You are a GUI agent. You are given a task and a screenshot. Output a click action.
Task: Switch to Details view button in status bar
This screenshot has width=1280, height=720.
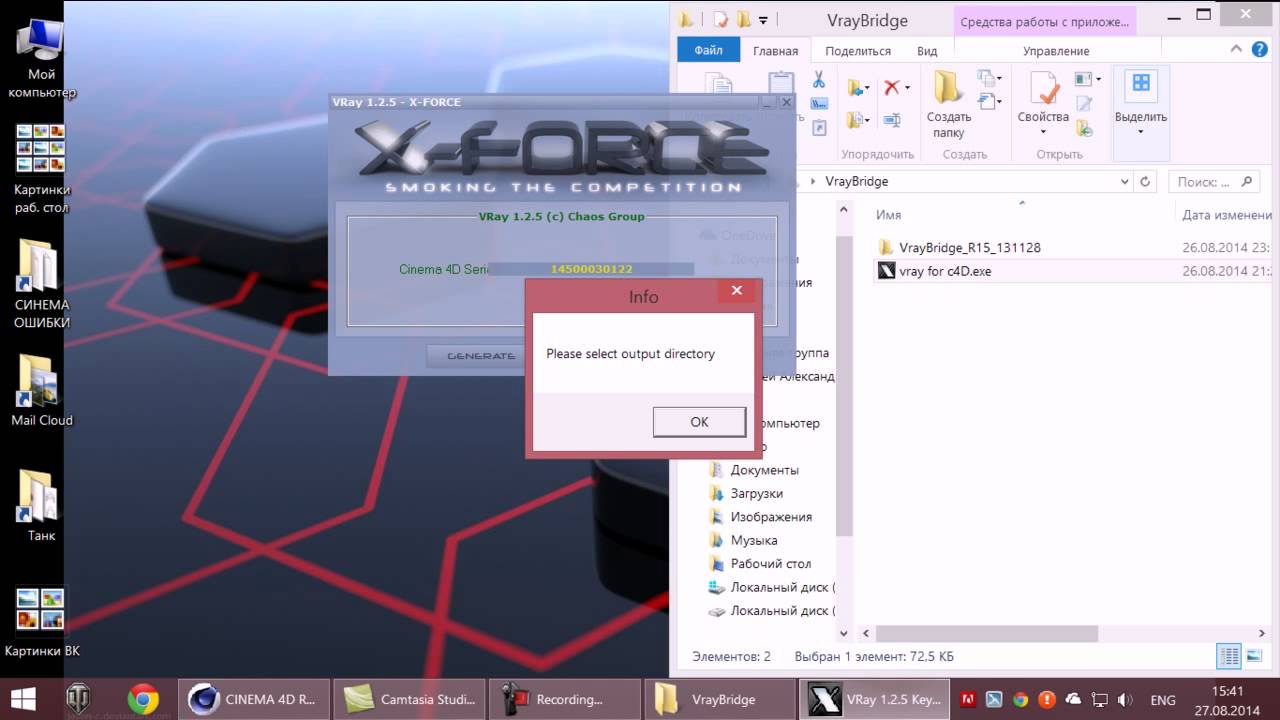click(x=1229, y=656)
